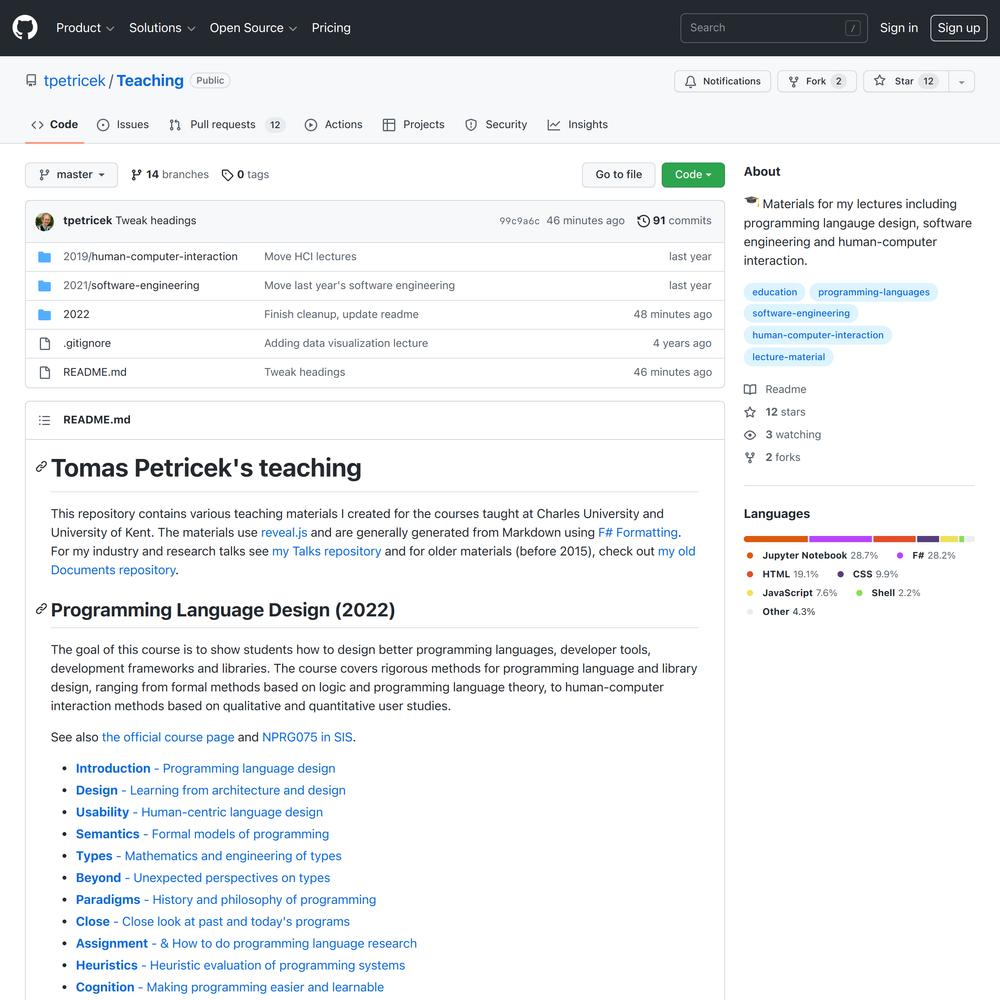Screen dimensions: 1000x1000
Task: Click the star icon next to 12 stars
Action: (x=750, y=412)
